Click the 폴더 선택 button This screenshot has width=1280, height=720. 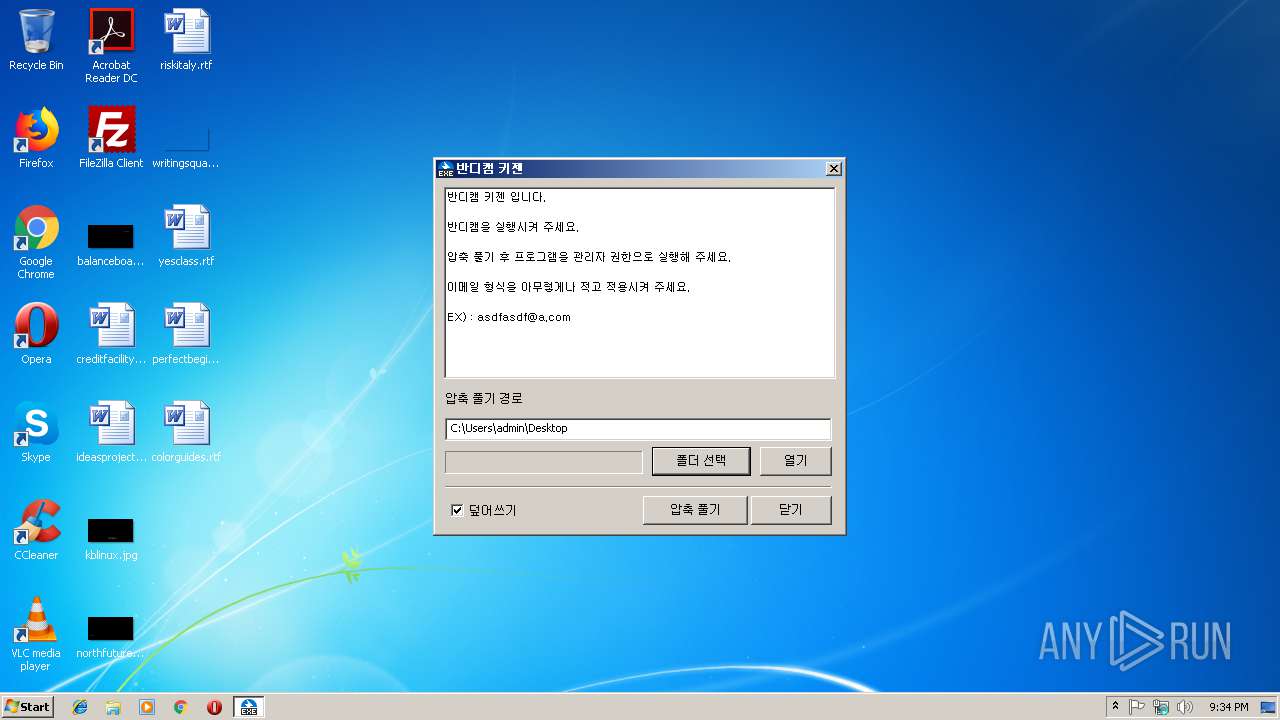(701, 461)
